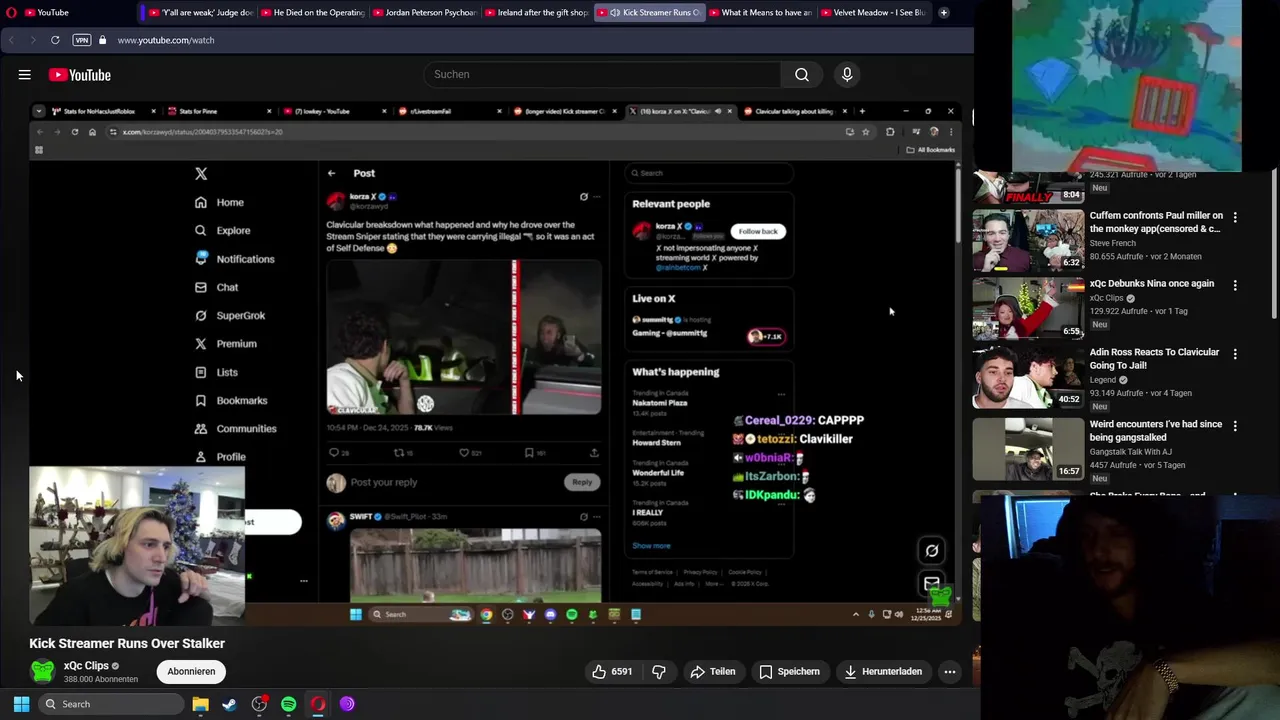
Task: Open Steam from the taskbar
Action: 229,704
